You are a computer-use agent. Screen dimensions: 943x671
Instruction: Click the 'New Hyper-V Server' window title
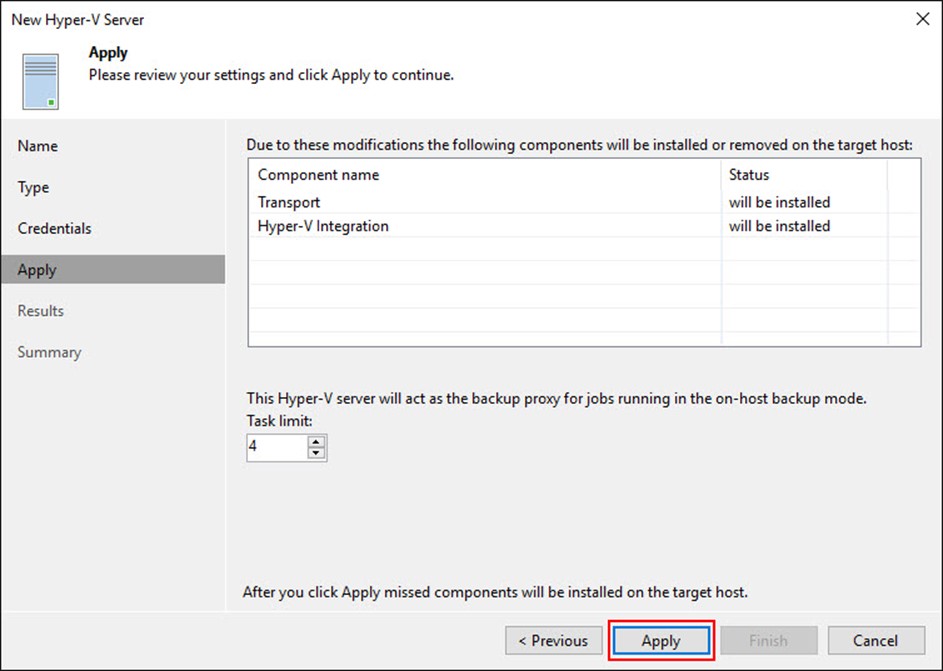(x=78, y=20)
